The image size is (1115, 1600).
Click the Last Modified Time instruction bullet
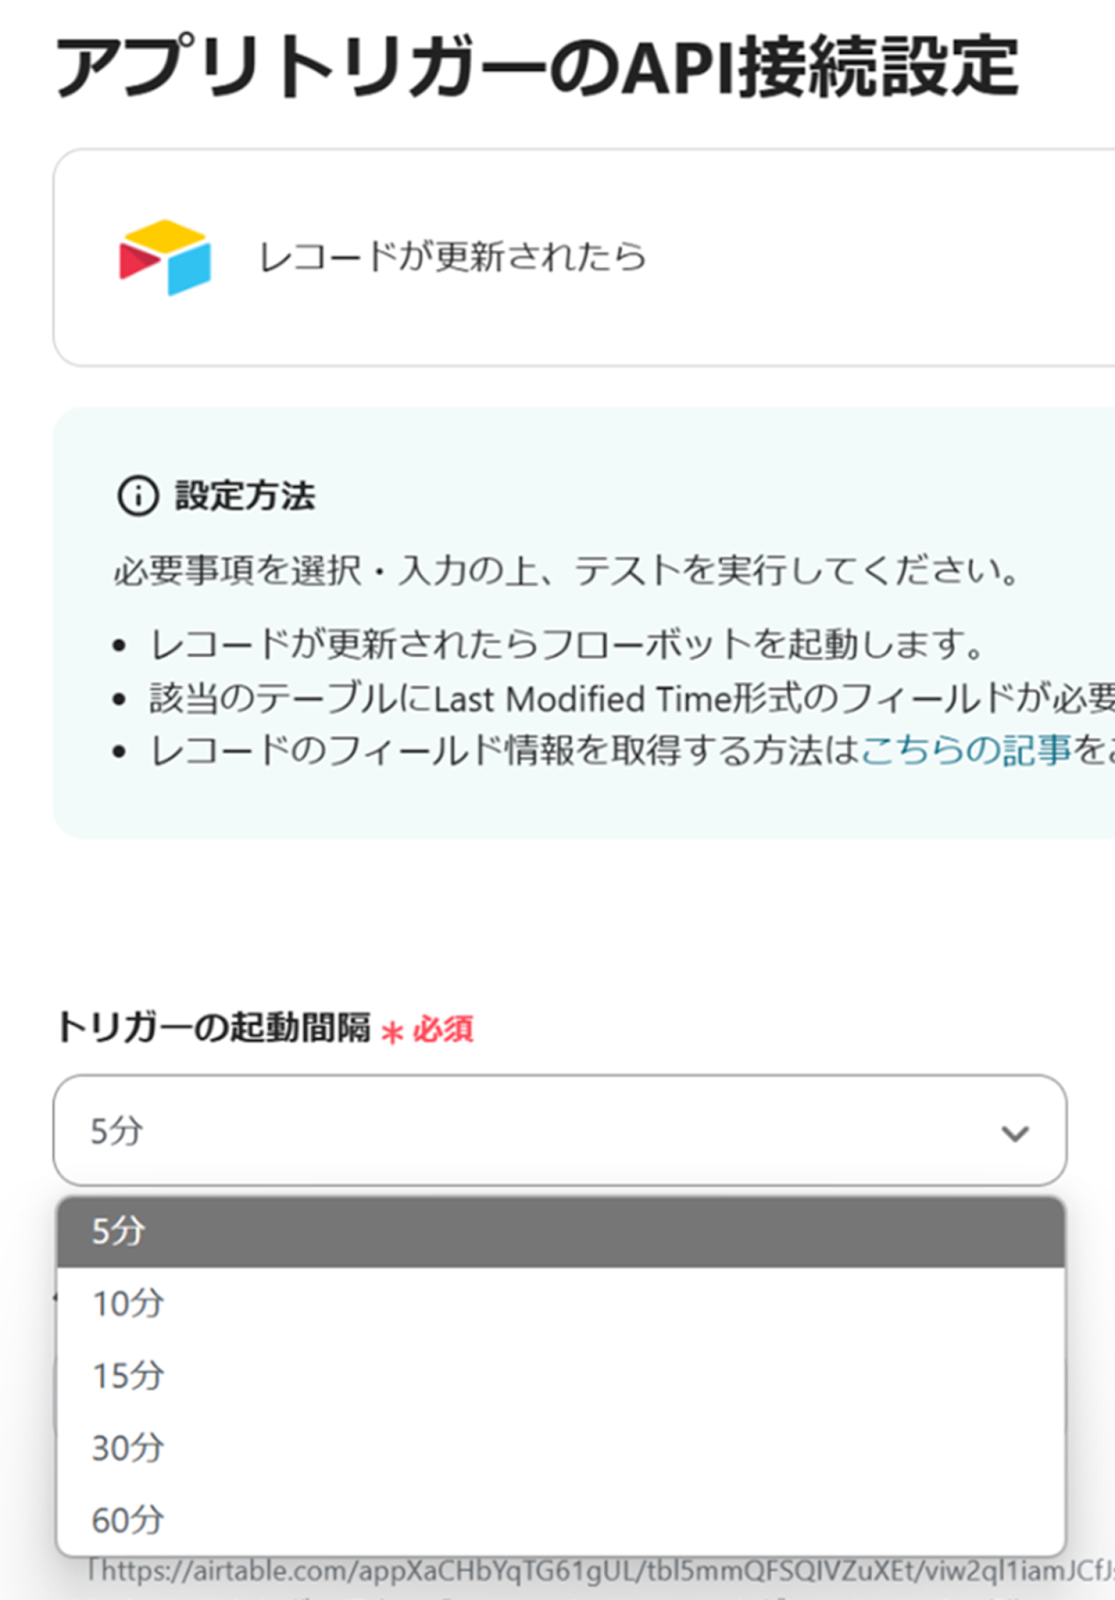click(630, 698)
